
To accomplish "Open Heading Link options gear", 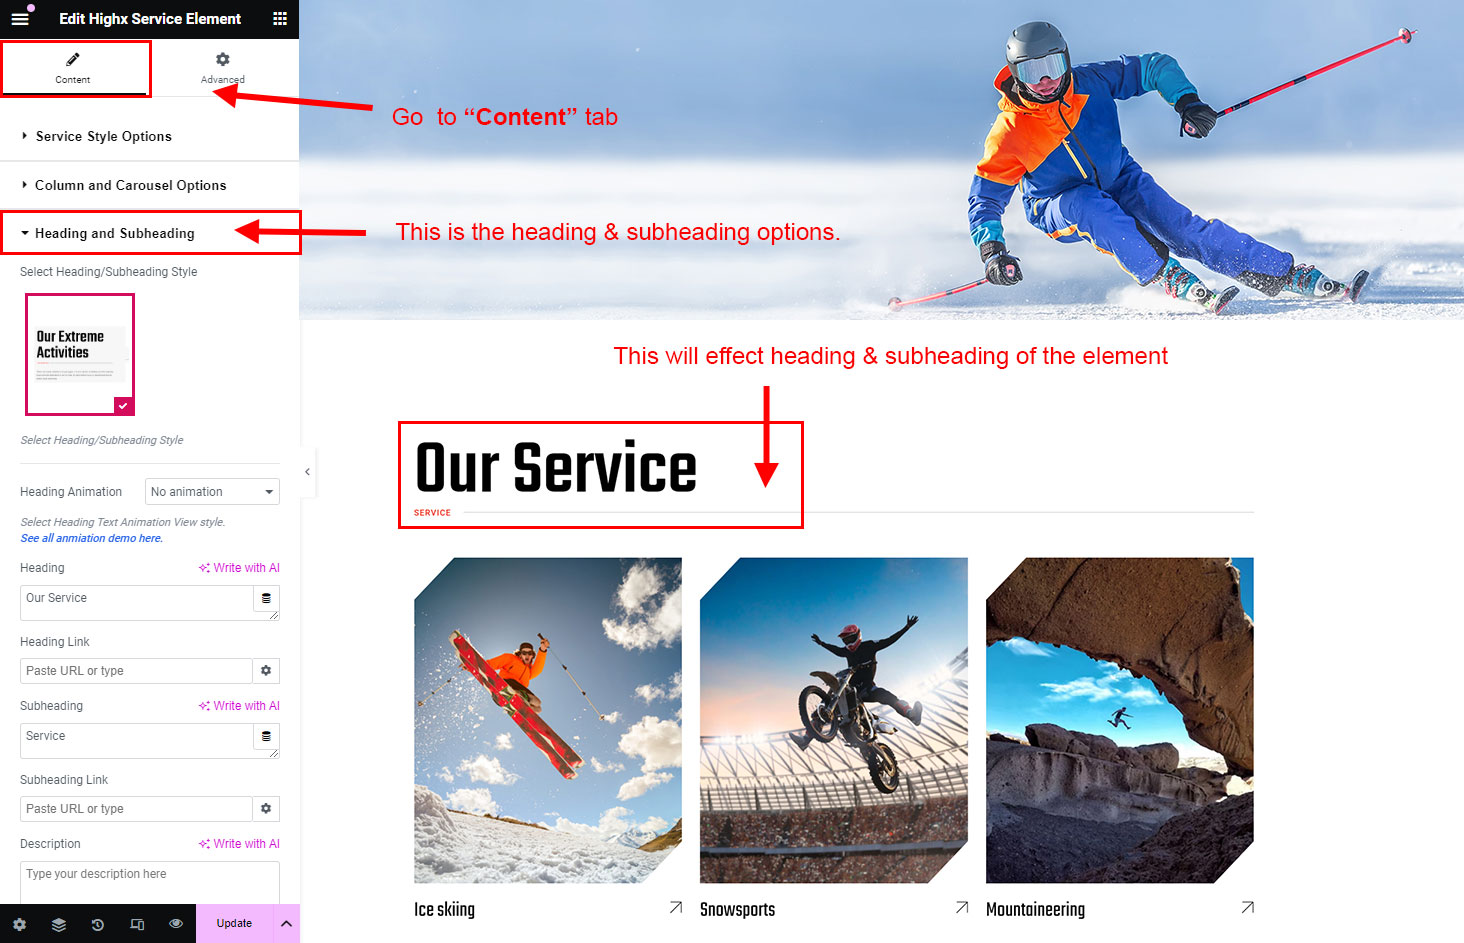I will click(x=266, y=671).
